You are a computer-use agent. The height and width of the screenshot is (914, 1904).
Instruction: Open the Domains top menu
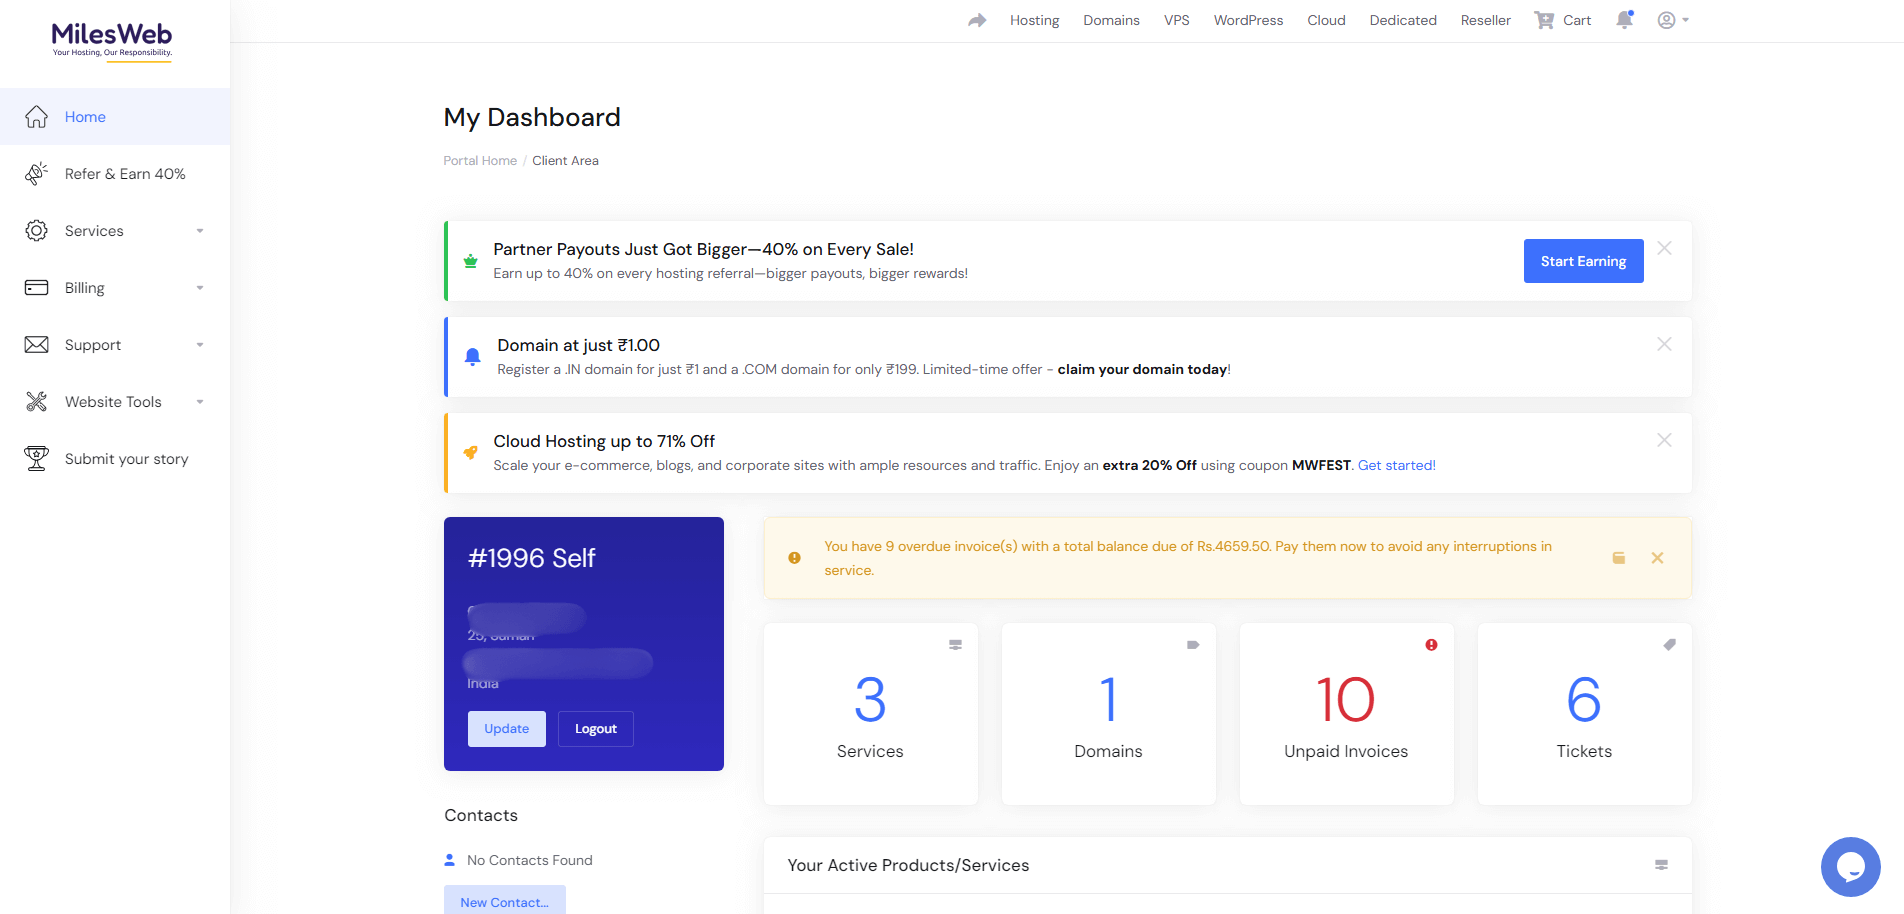[x=1111, y=20]
